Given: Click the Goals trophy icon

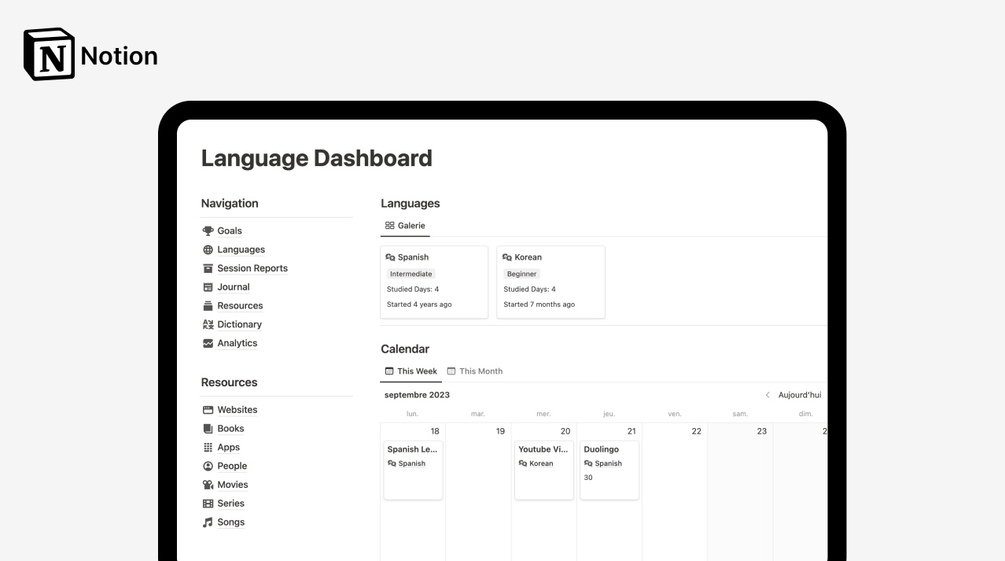Looking at the screenshot, I should pyautogui.click(x=208, y=231).
